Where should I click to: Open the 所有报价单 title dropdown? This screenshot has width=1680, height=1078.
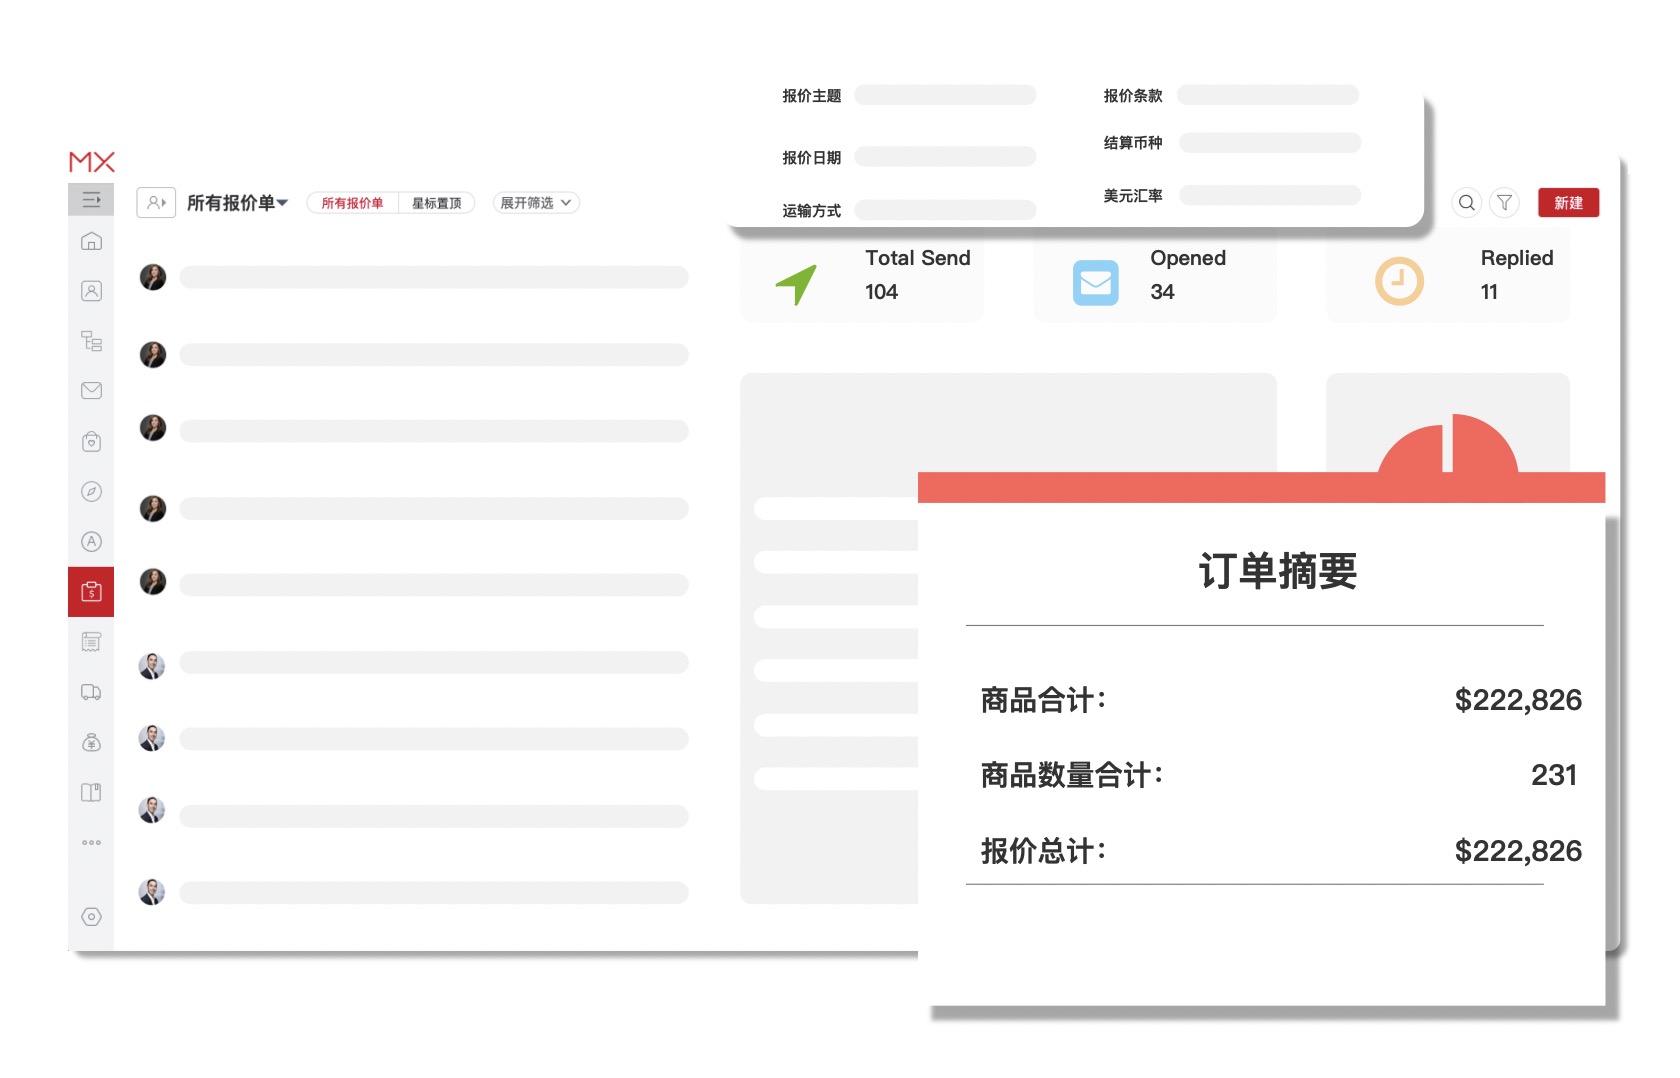[x=231, y=202]
